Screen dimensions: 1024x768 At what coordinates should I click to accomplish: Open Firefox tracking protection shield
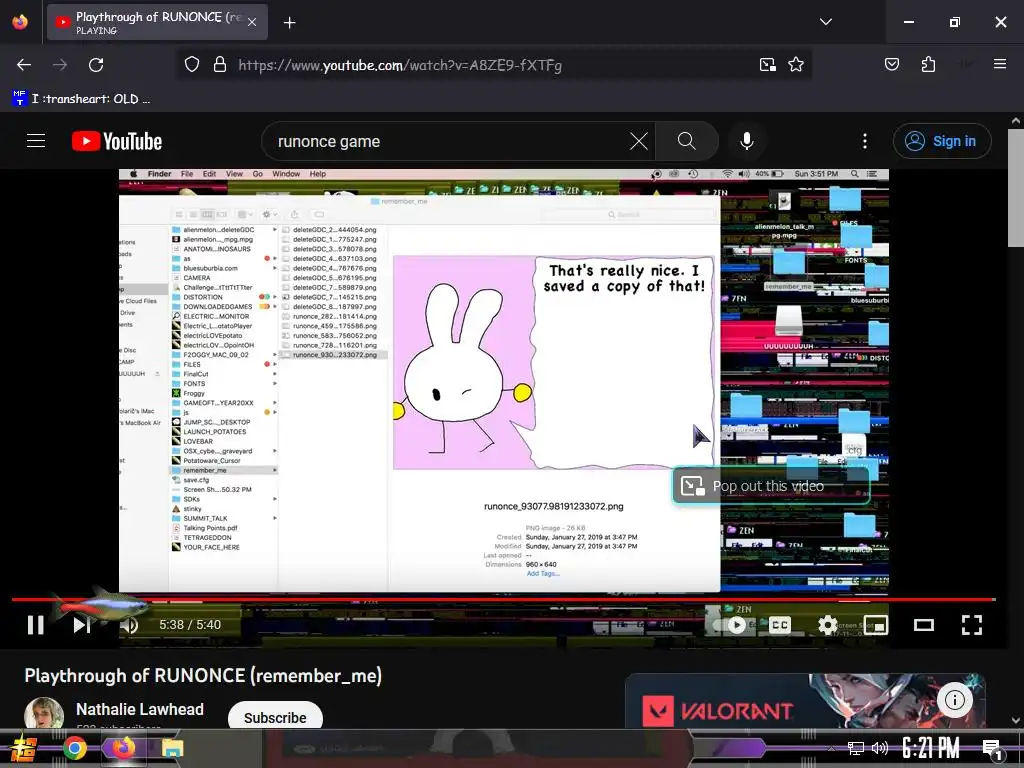[x=191, y=65]
